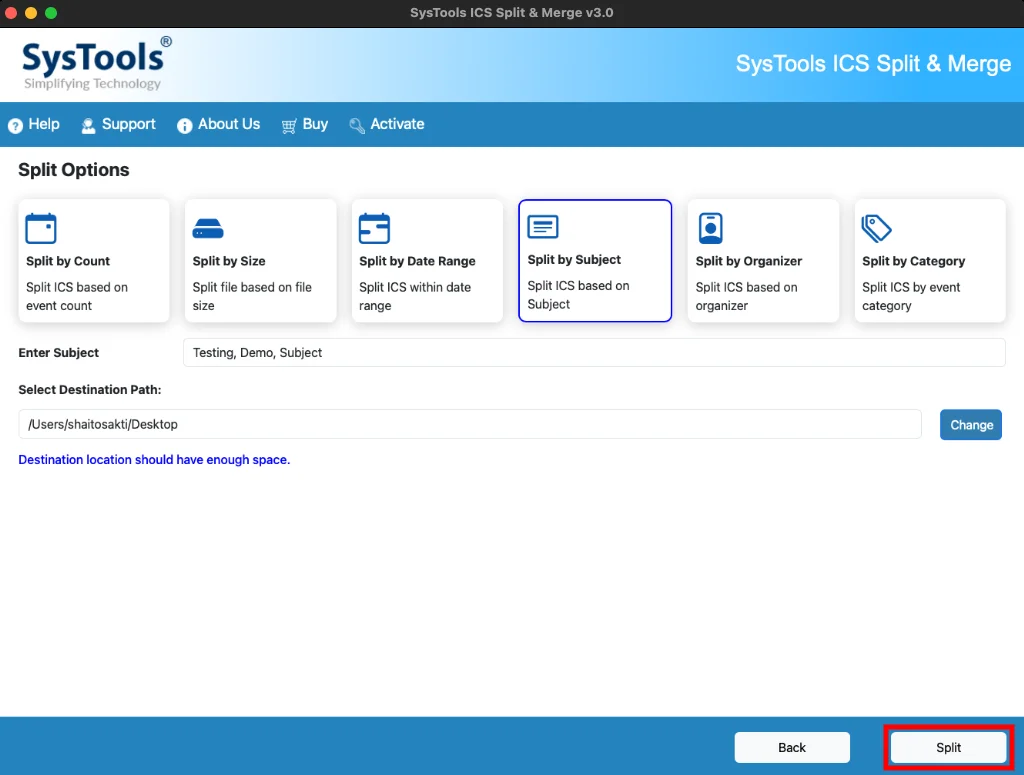1024x775 pixels.
Task: Click the Support person icon
Action: [x=88, y=125]
